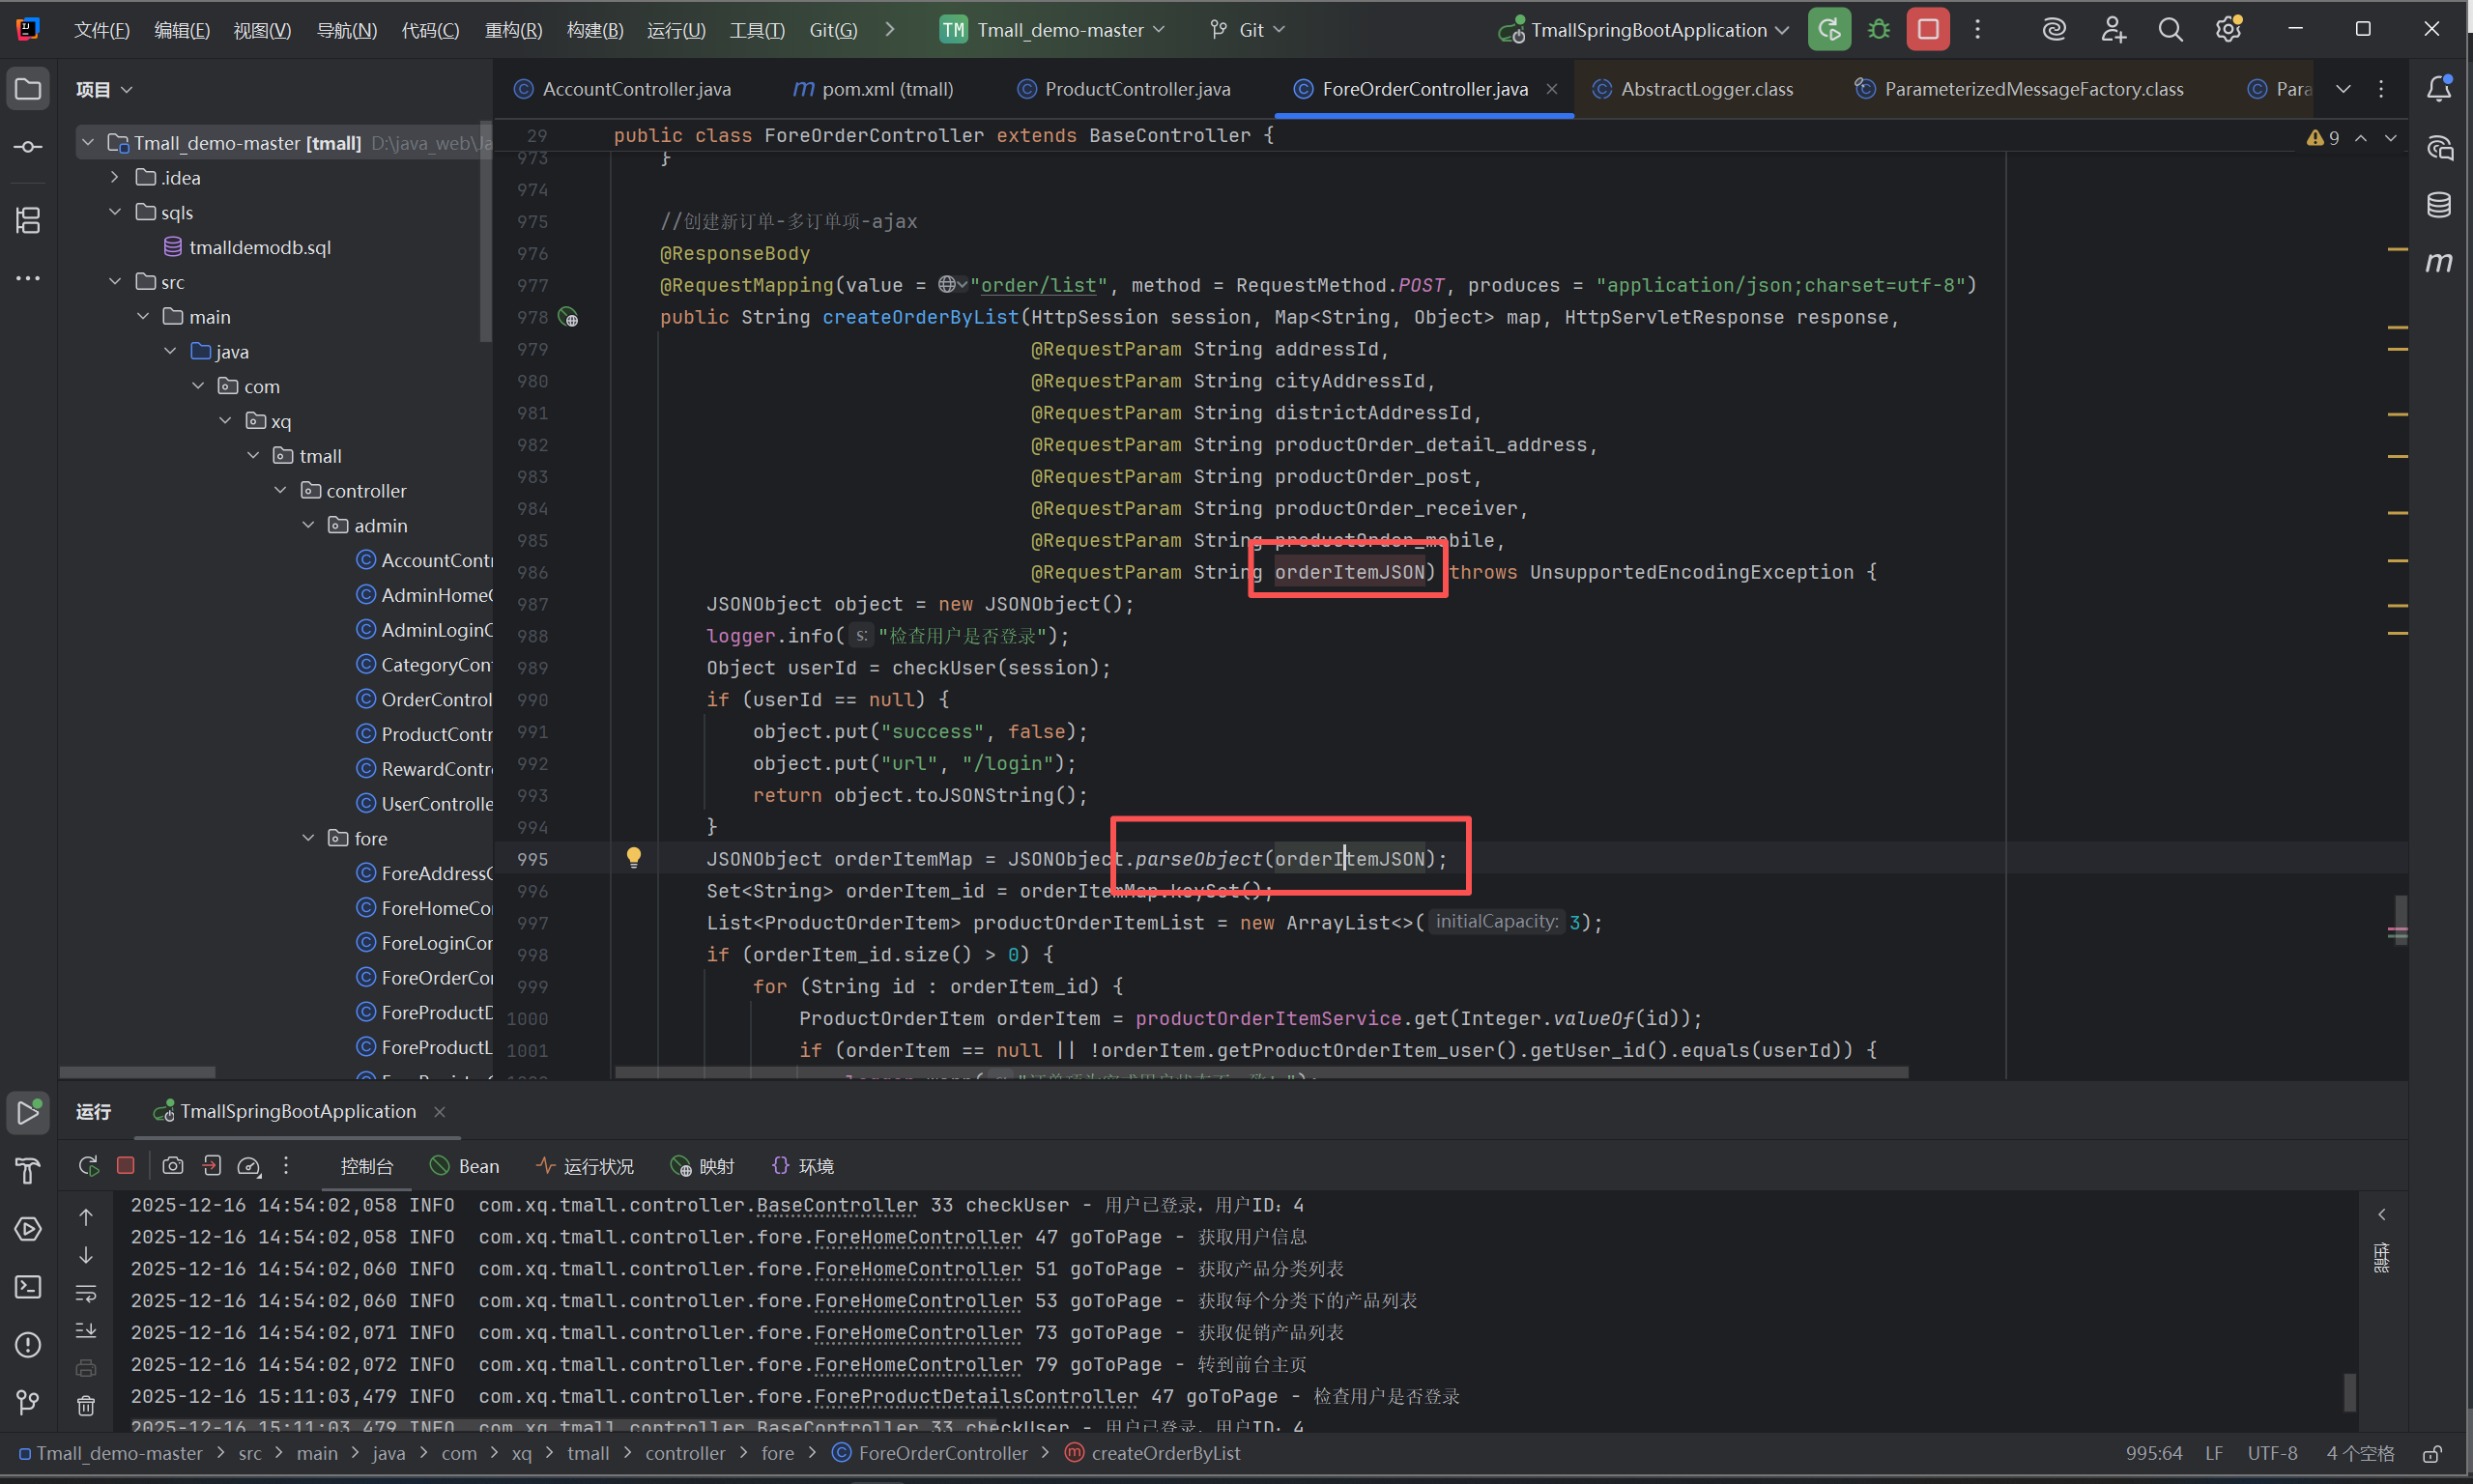This screenshot has height=1484, width=2473.
Task: Switch to ProductController.java tab
Action: [1136, 89]
